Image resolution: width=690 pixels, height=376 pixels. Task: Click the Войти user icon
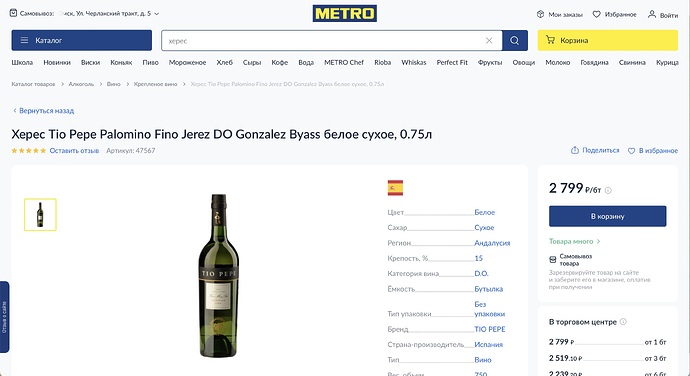pyautogui.click(x=652, y=14)
